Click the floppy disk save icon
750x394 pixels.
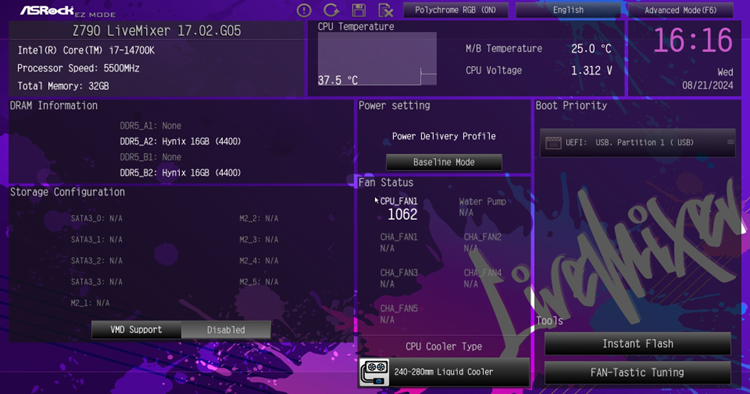pos(359,10)
